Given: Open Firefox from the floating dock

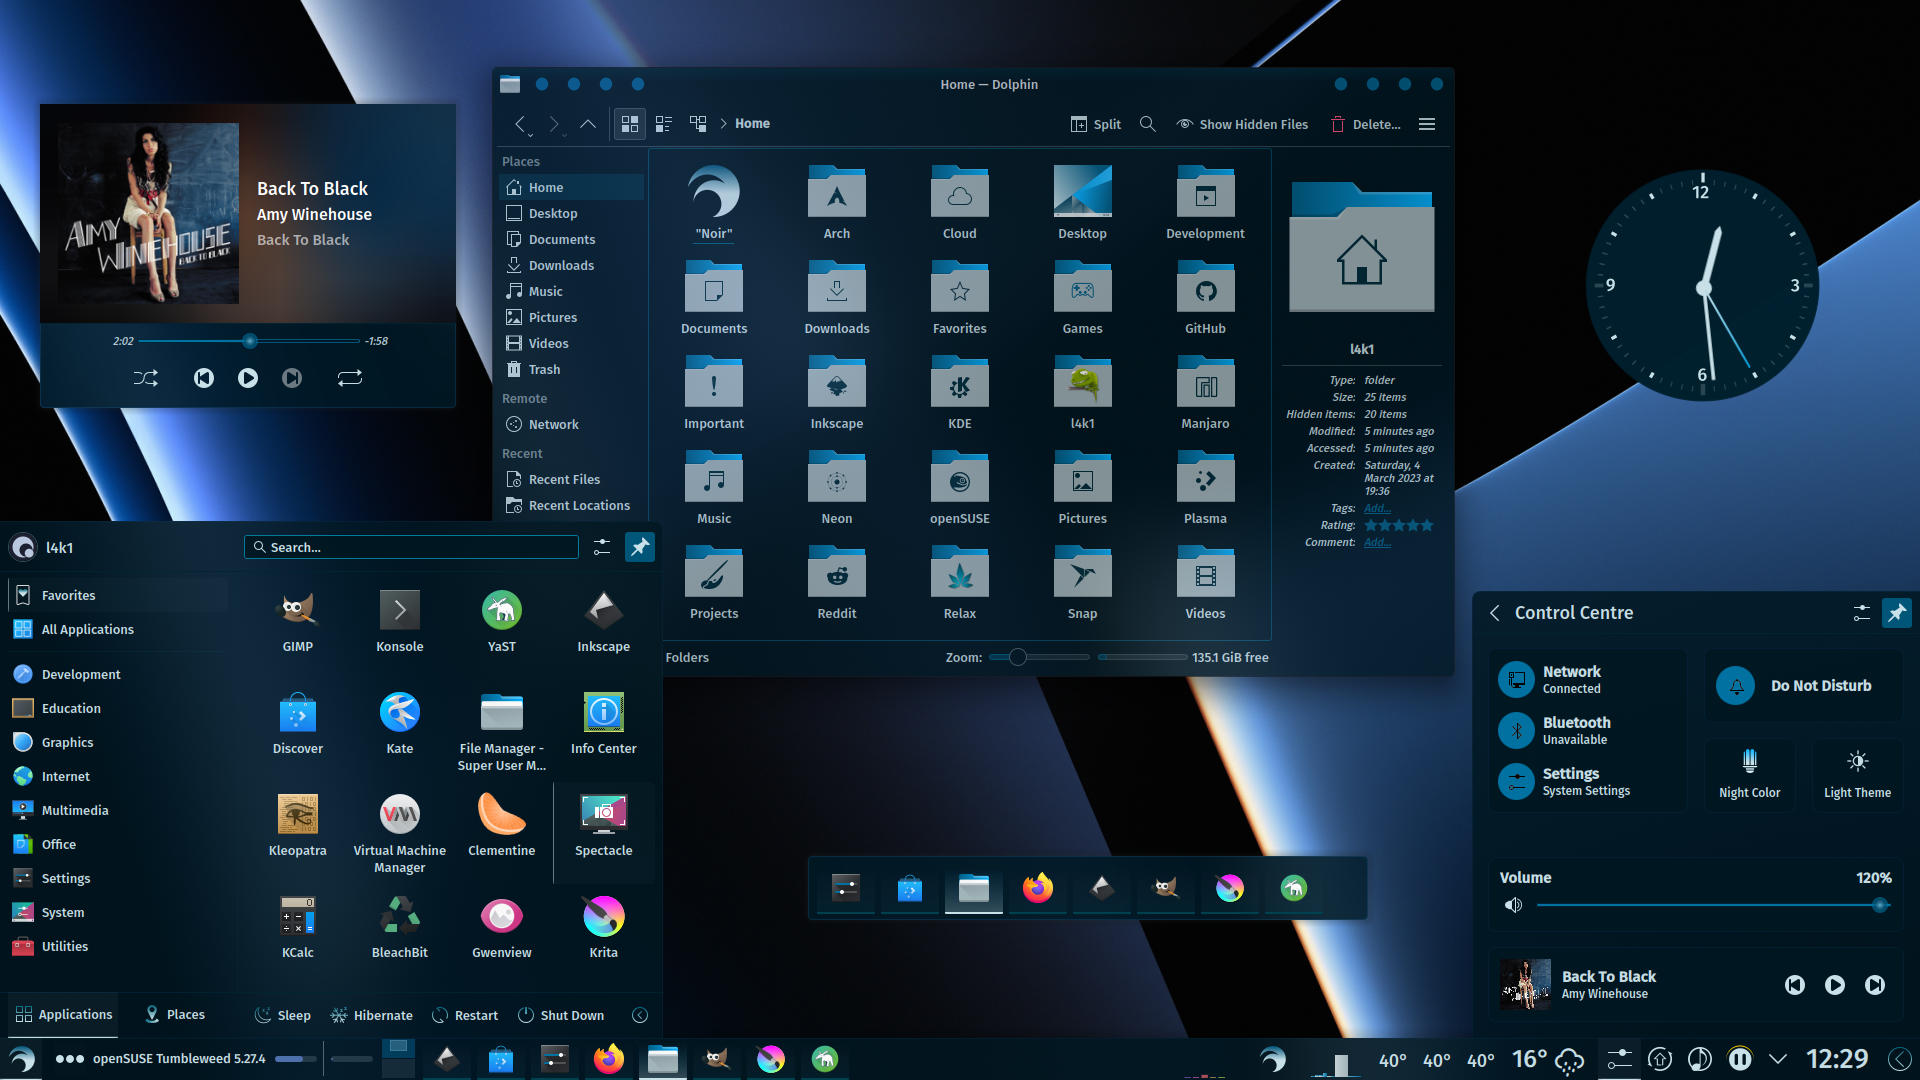Looking at the screenshot, I should [1037, 888].
